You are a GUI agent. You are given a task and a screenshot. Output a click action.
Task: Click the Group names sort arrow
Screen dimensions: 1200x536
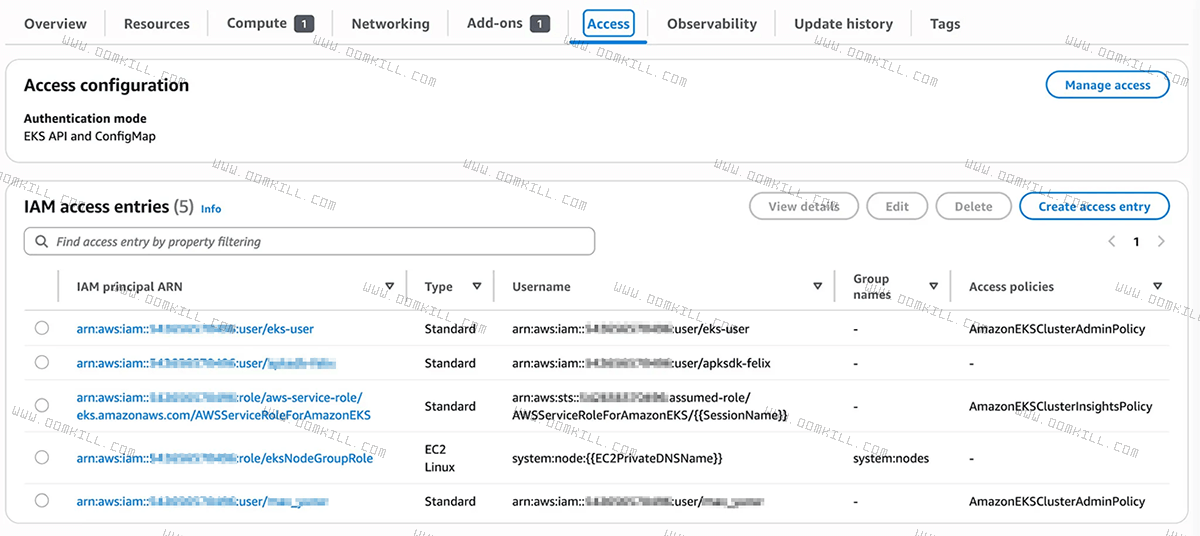(x=933, y=287)
